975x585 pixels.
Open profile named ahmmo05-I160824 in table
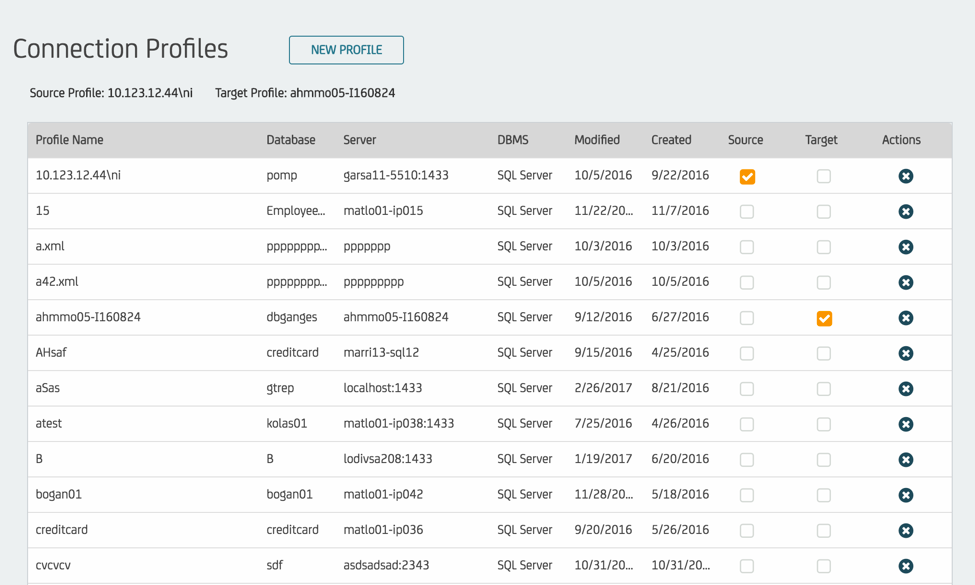click(88, 317)
